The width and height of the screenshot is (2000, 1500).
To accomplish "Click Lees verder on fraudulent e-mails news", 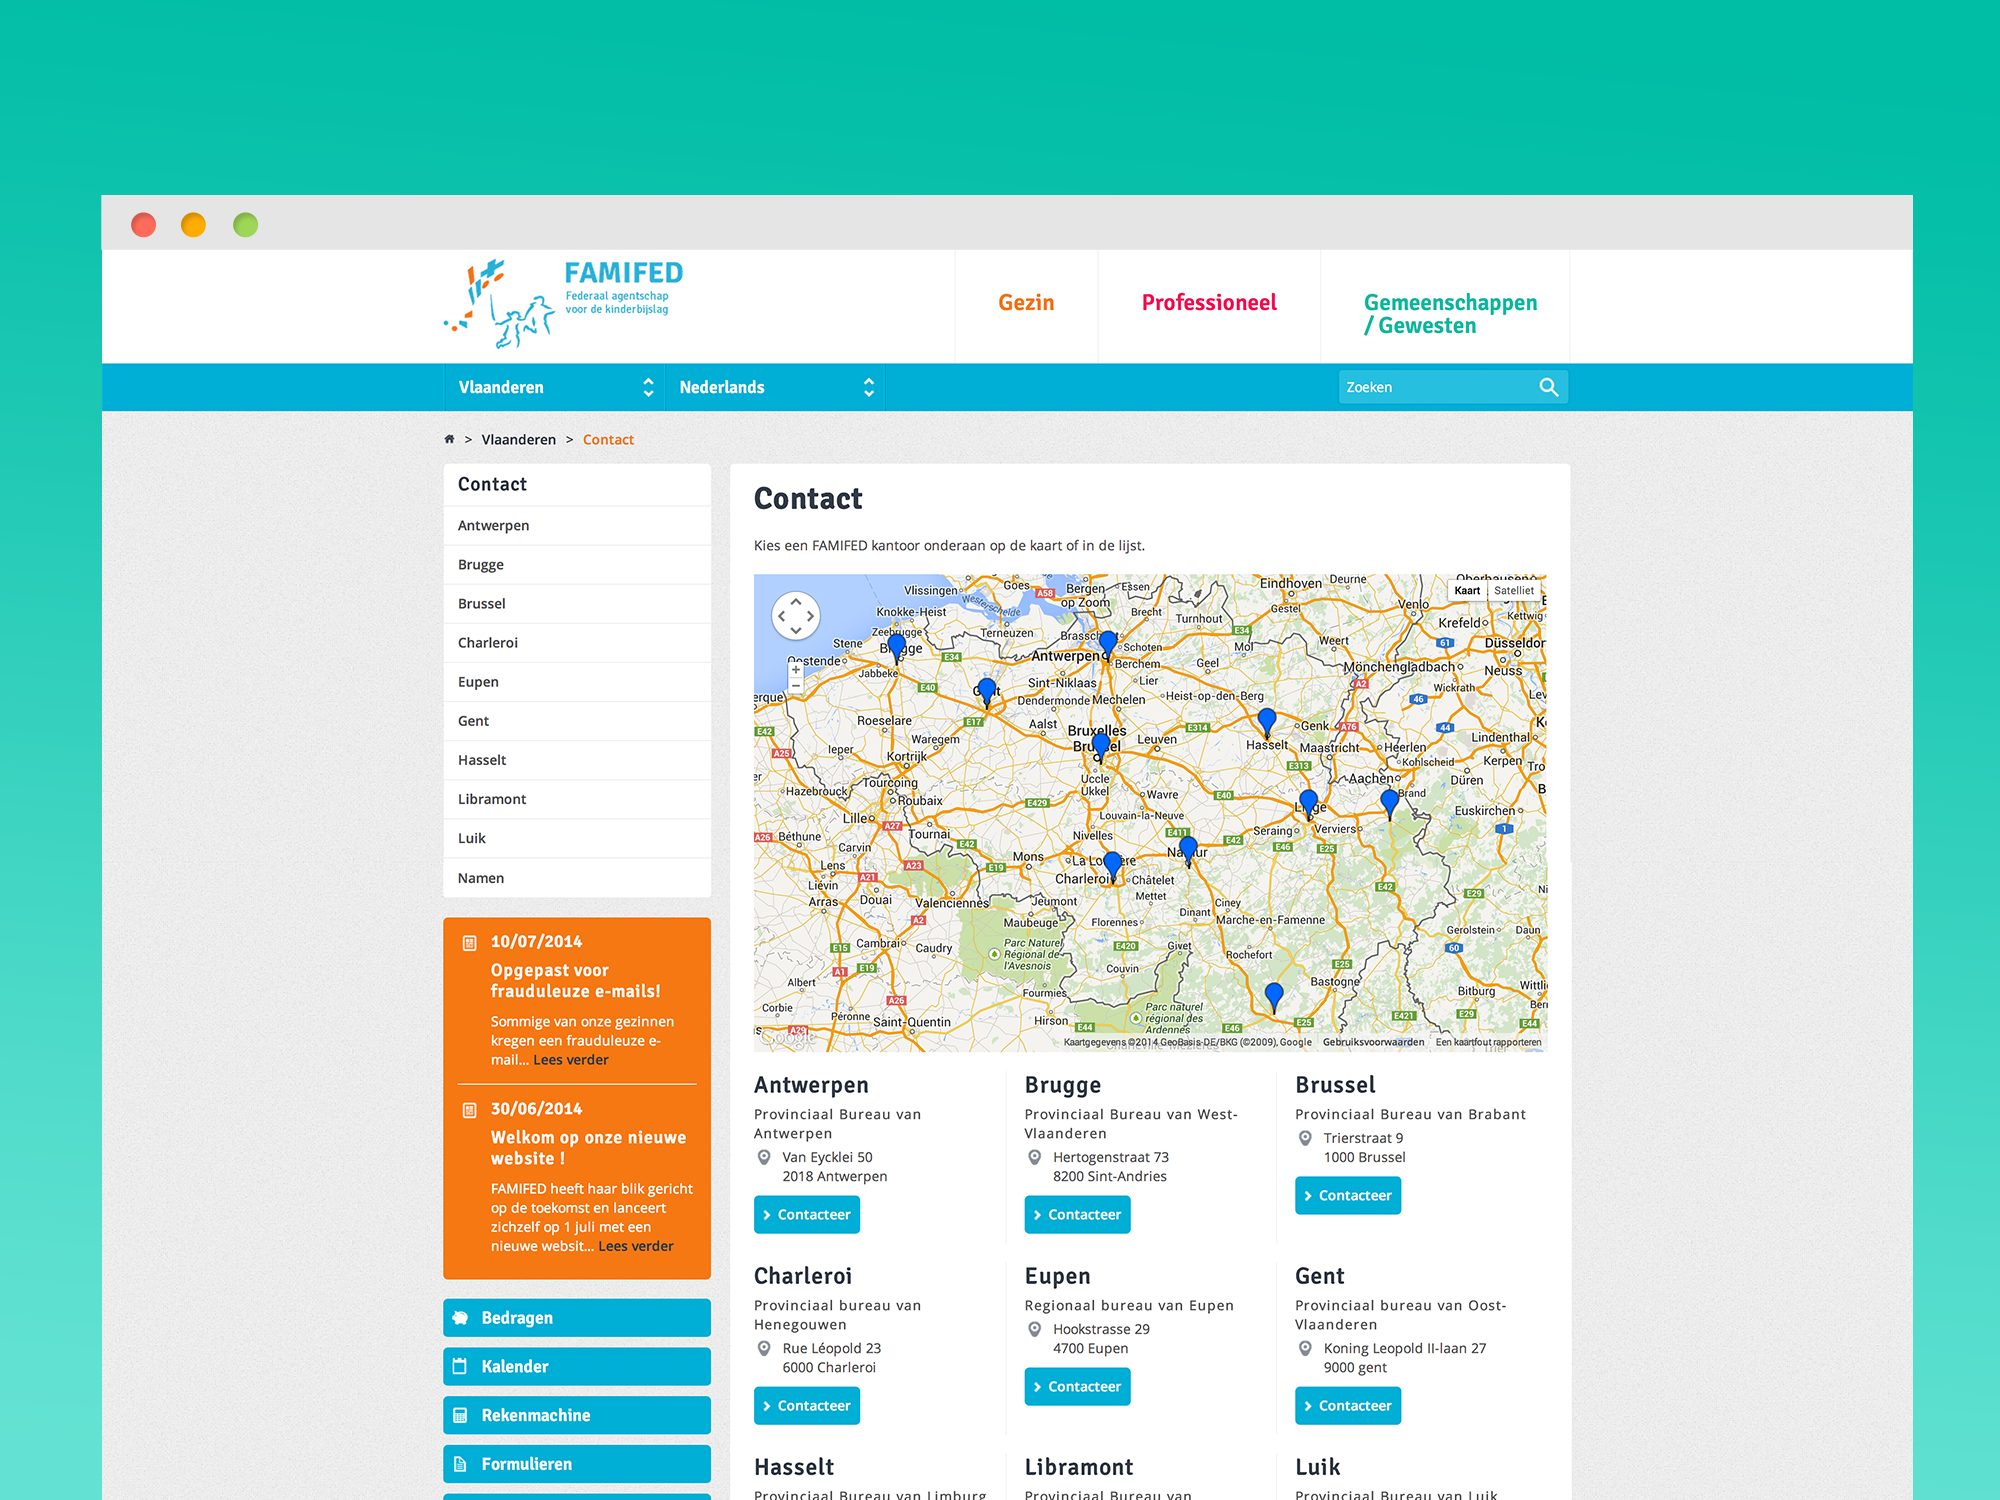I will coord(571,1060).
